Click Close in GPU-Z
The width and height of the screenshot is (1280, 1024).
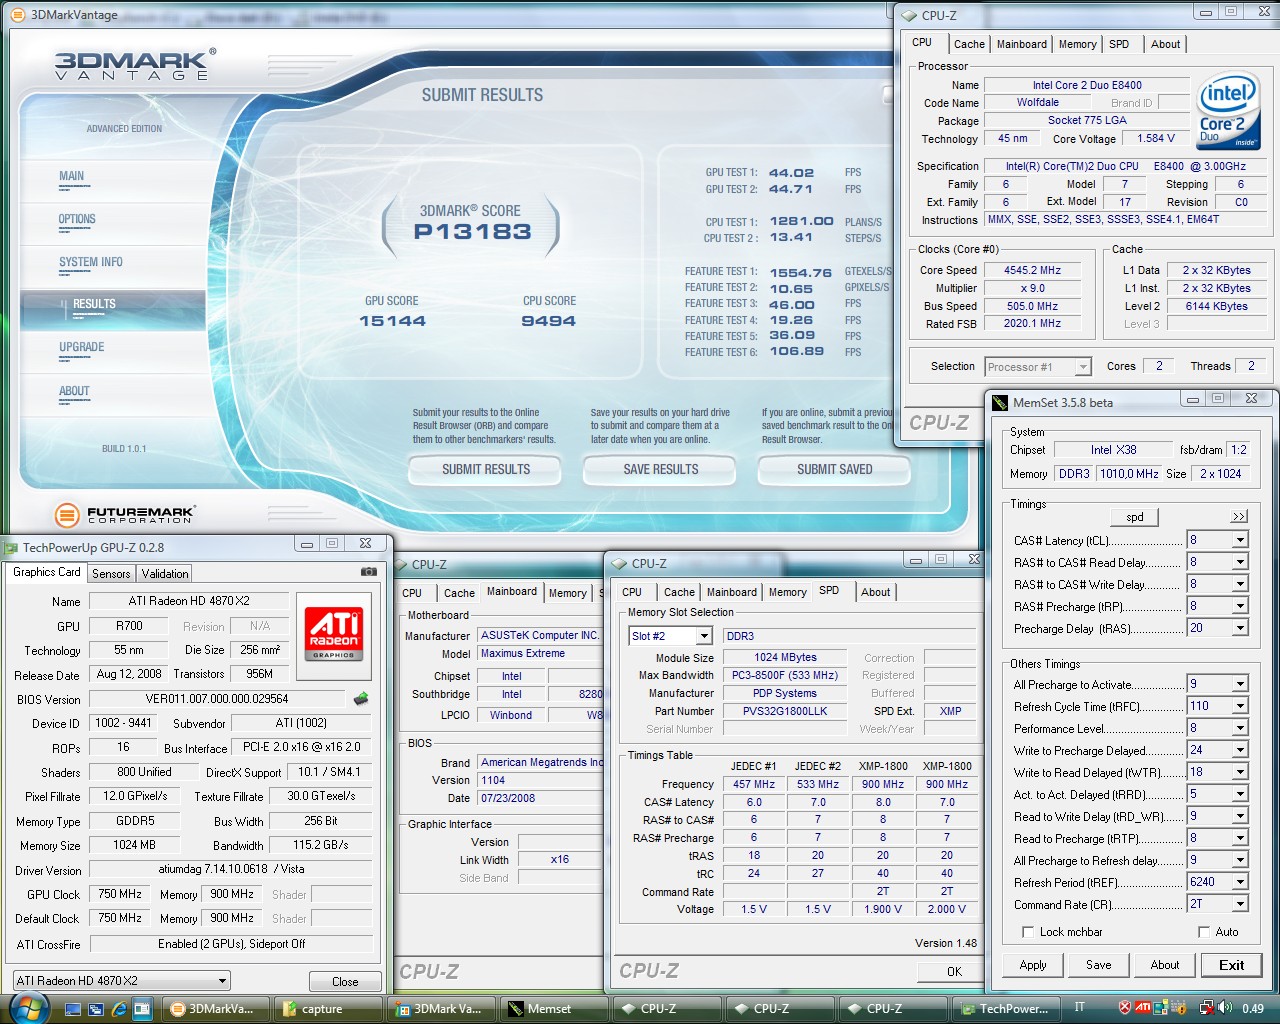345,982
